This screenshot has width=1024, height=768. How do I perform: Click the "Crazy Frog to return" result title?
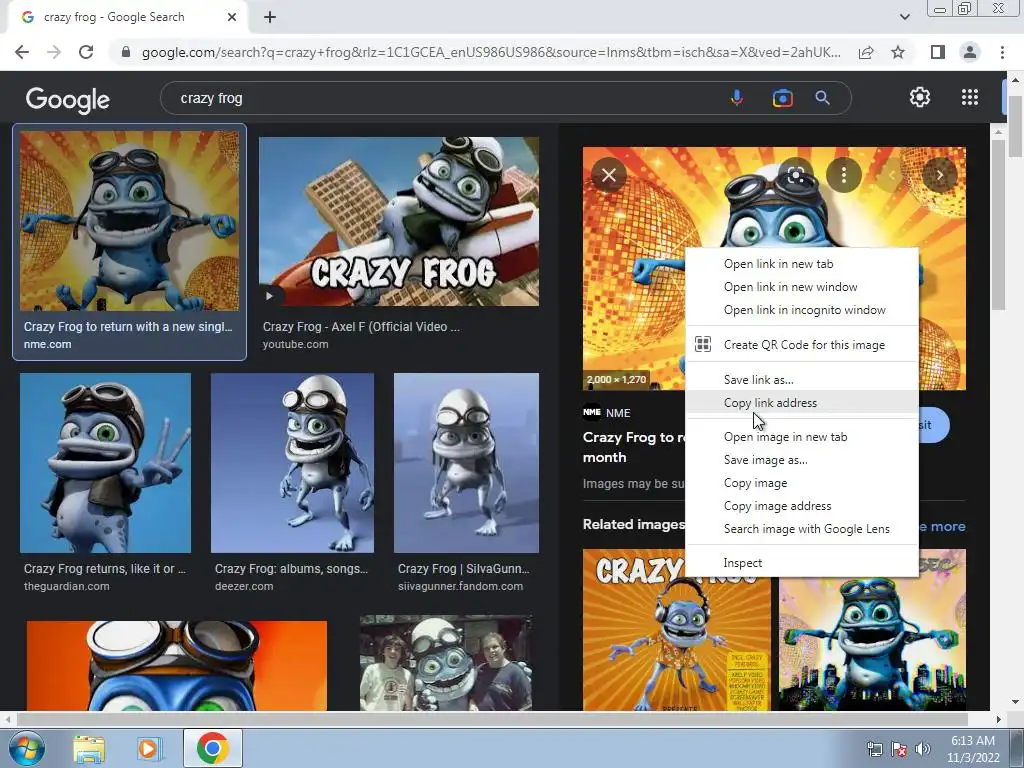pos(128,327)
